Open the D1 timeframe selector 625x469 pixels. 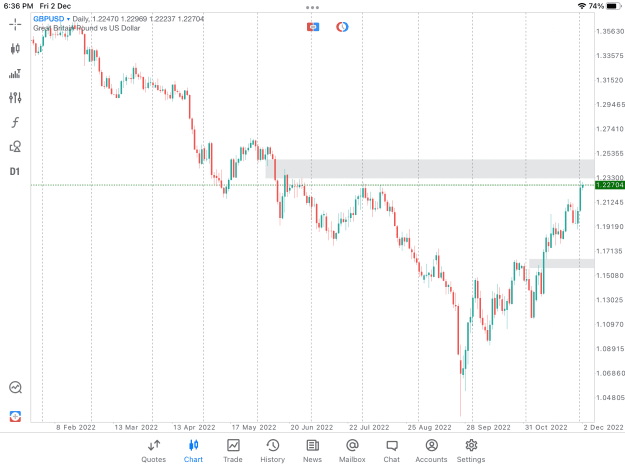click(x=15, y=172)
